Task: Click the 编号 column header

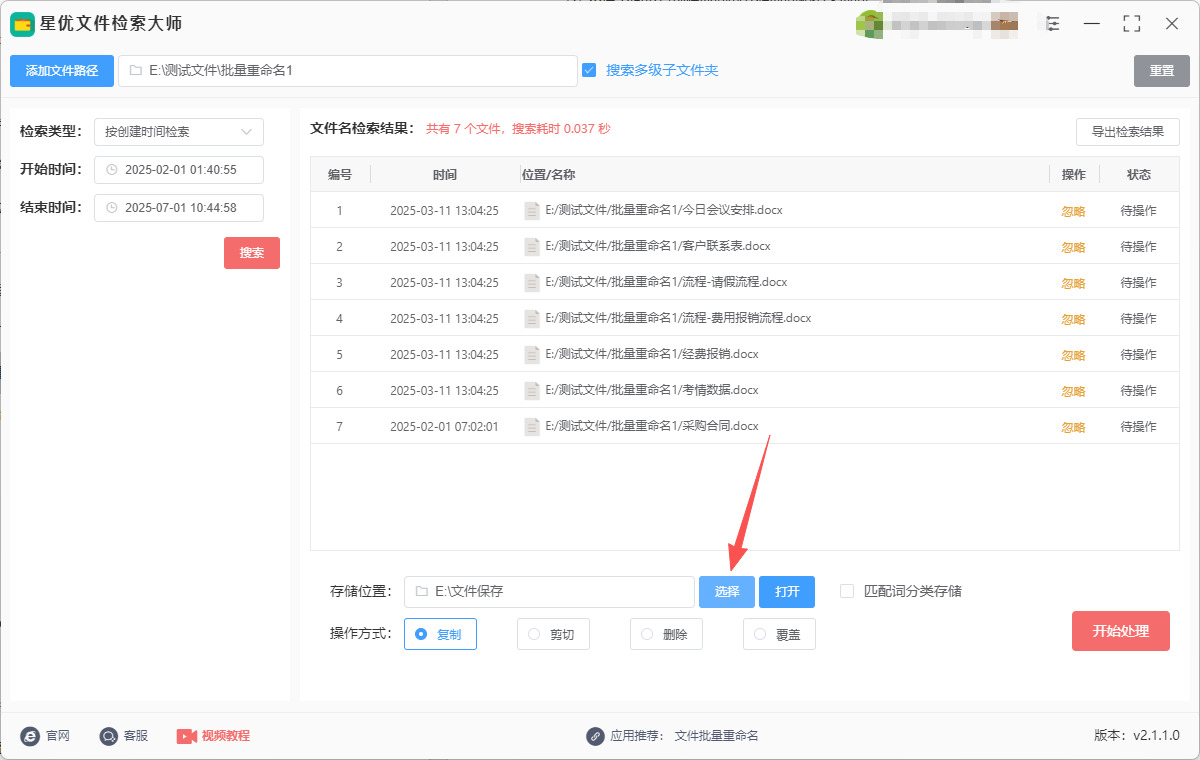Action: point(340,175)
